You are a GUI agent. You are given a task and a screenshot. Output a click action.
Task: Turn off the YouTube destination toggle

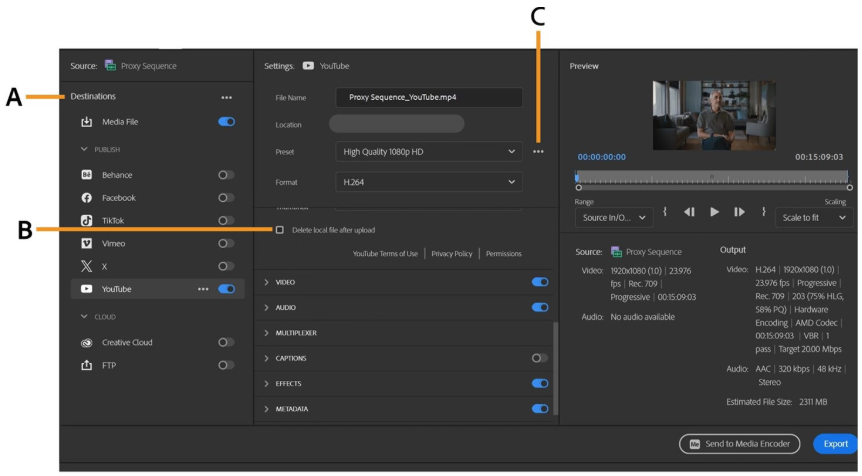pyautogui.click(x=226, y=289)
